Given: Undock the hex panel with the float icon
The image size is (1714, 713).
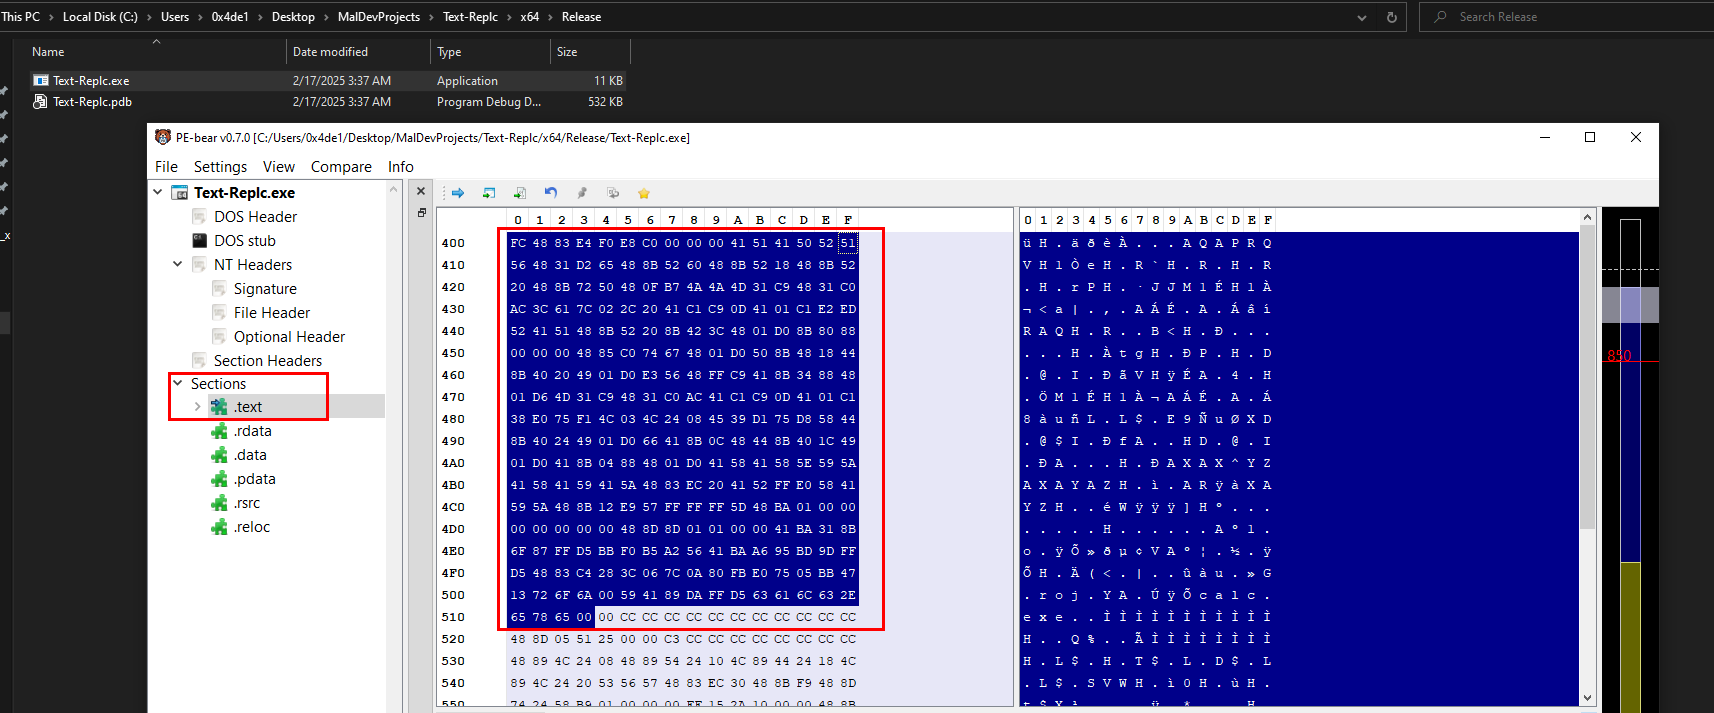Looking at the screenshot, I should [x=421, y=213].
